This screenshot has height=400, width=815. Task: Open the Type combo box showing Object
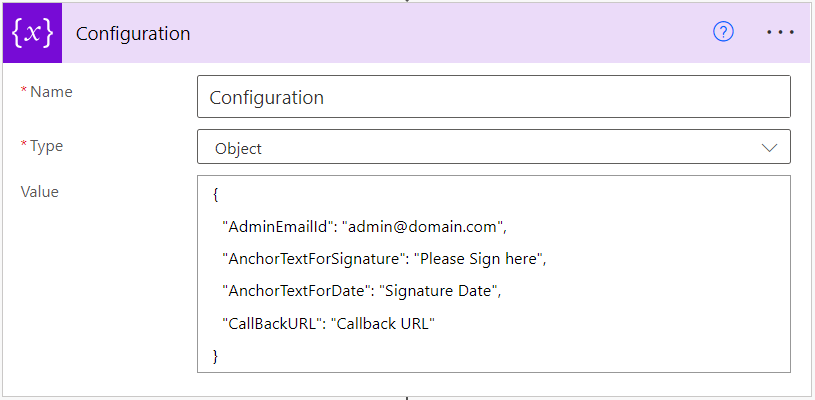pyautogui.click(x=494, y=146)
